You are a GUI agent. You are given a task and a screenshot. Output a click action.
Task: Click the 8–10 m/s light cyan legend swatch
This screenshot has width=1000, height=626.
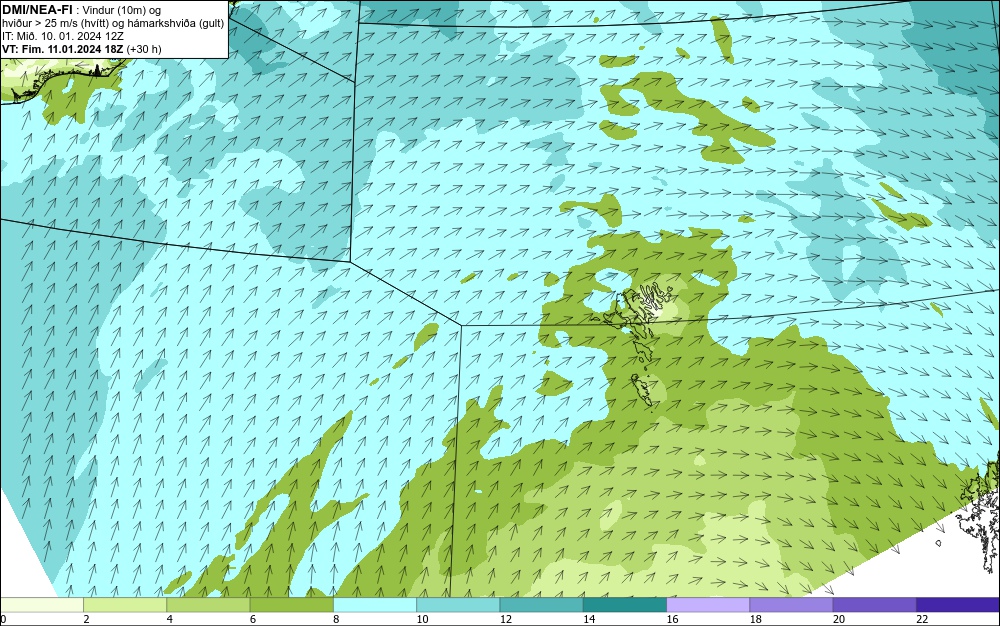[375, 605]
